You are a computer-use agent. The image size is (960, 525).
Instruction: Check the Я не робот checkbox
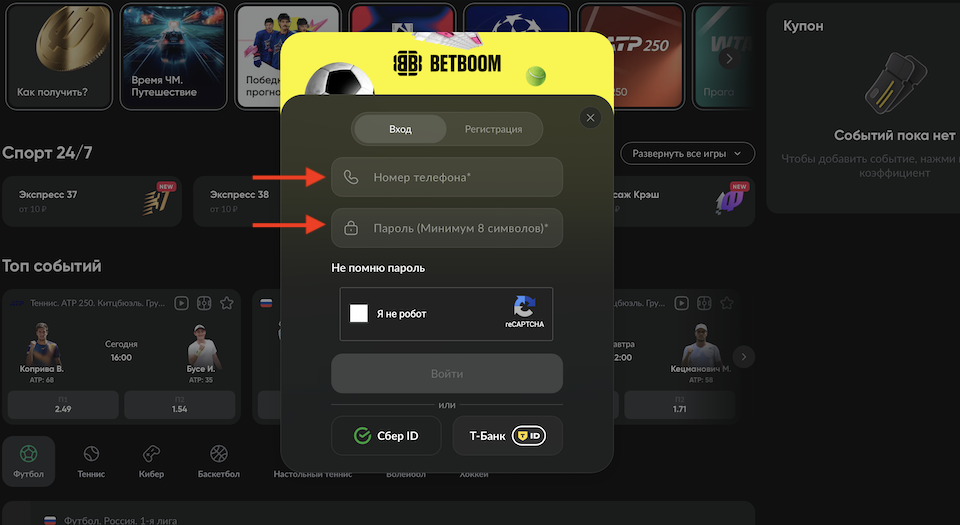[359, 313]
